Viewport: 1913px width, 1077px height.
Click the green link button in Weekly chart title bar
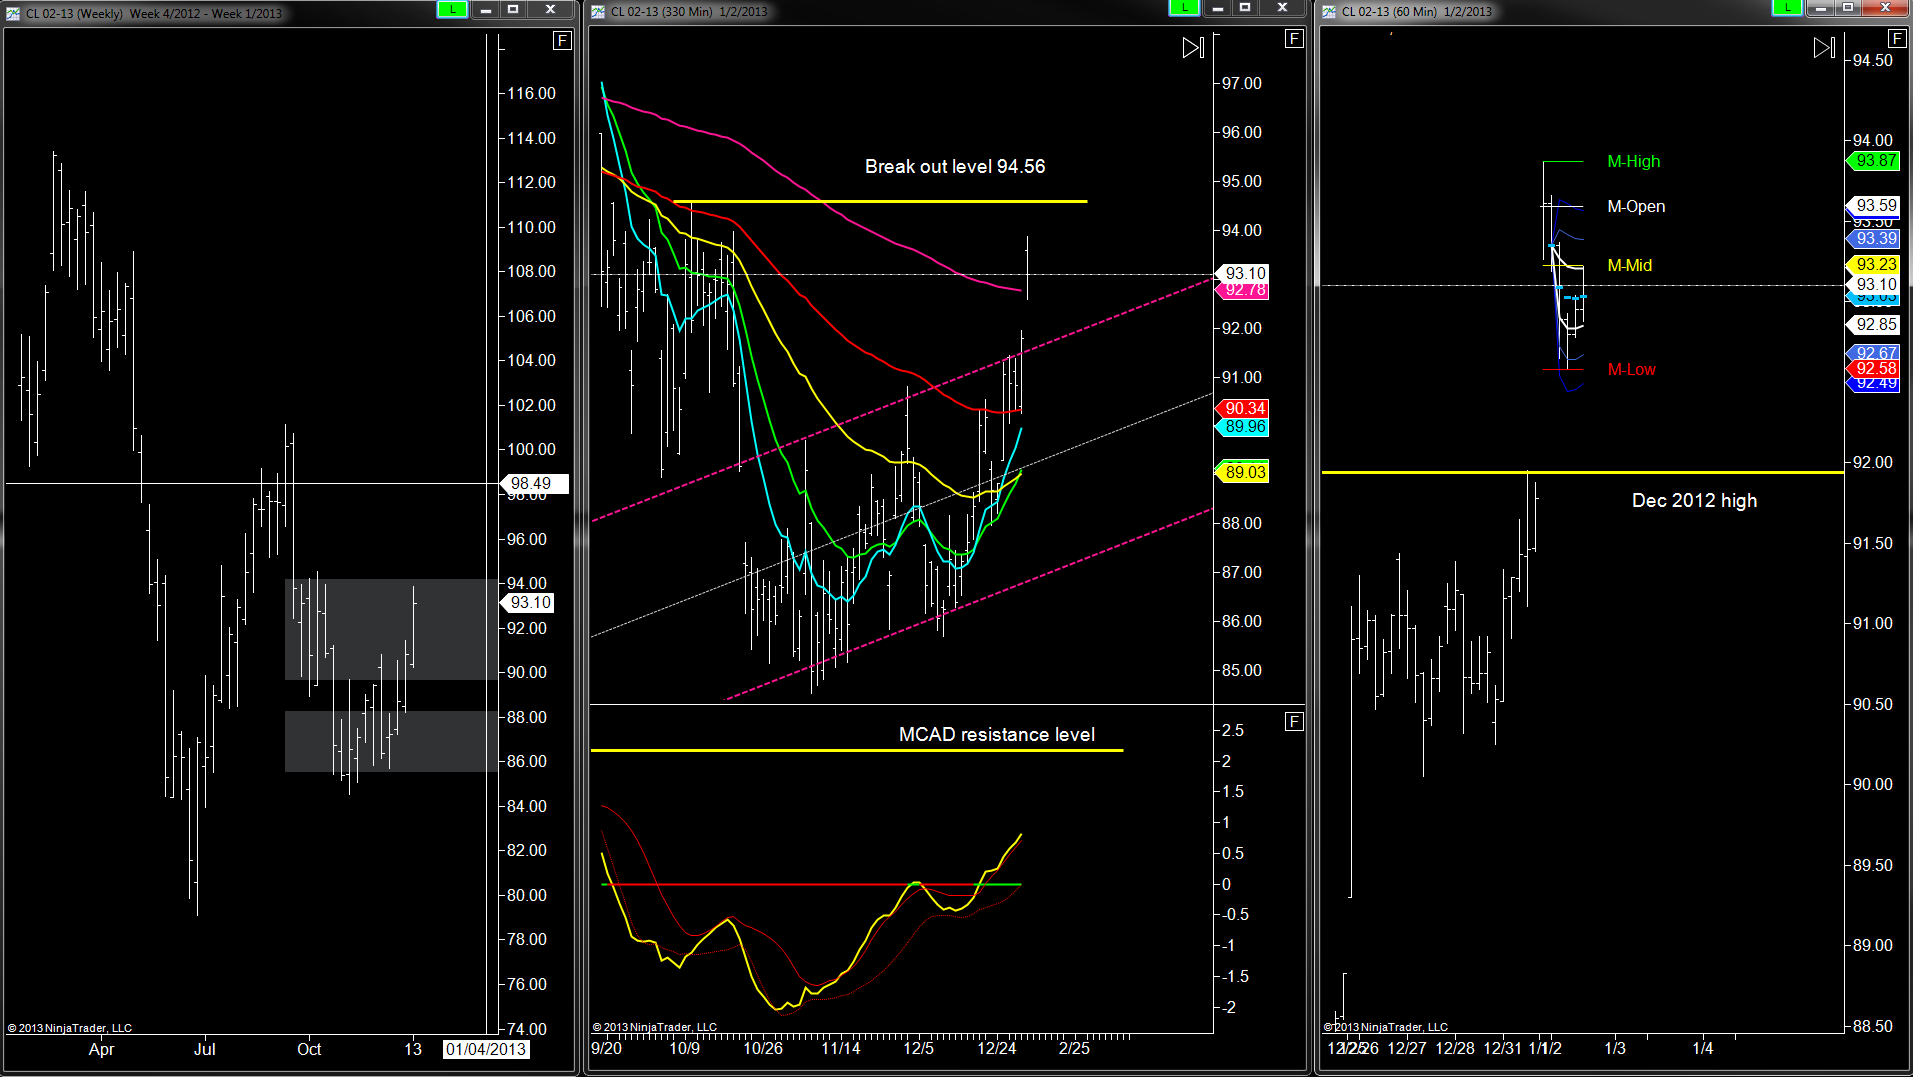(452, 9)
